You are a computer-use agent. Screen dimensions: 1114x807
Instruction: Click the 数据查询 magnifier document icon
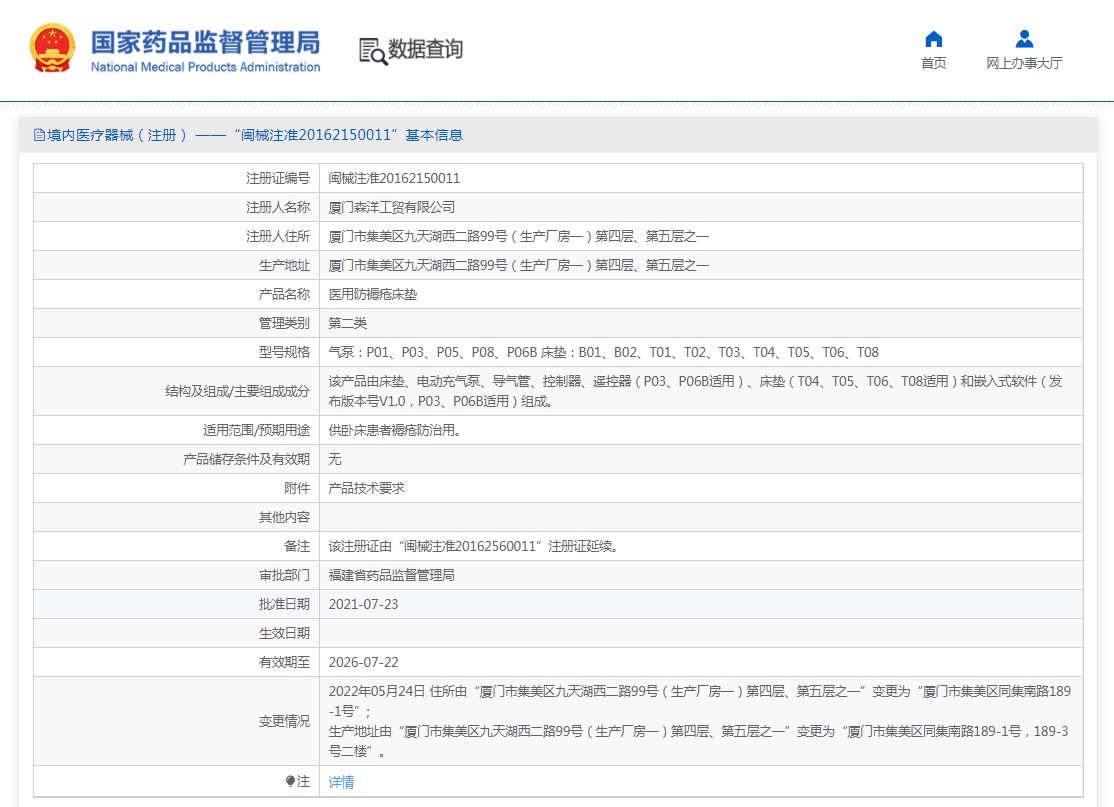click(372, 50)
